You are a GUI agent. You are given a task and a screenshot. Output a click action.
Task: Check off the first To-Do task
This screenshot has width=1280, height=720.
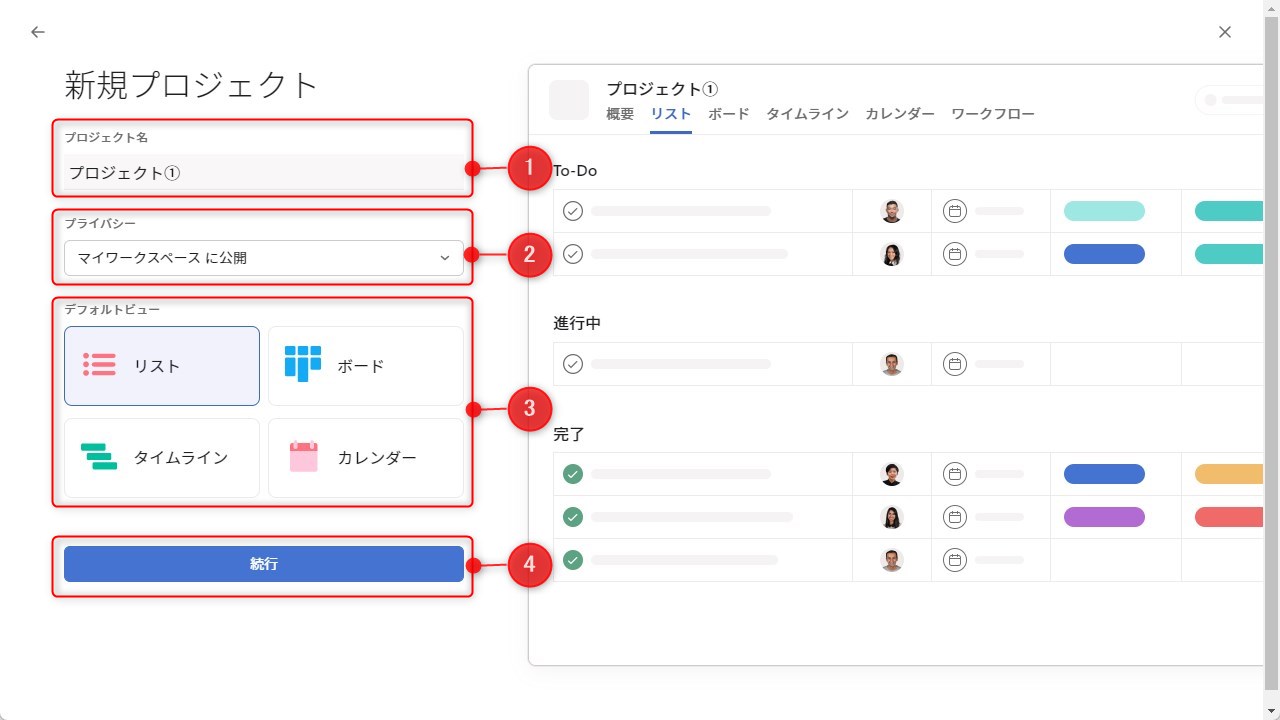click(573, 211)
